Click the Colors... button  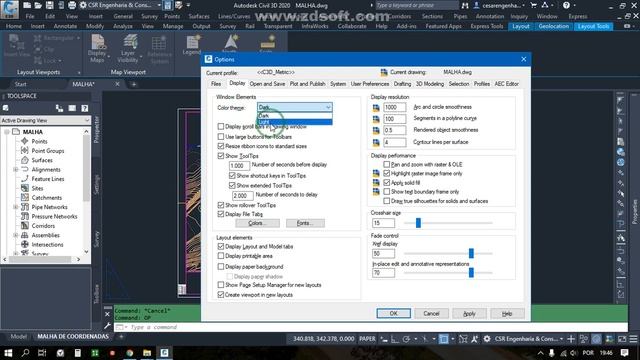click(258, 223)
